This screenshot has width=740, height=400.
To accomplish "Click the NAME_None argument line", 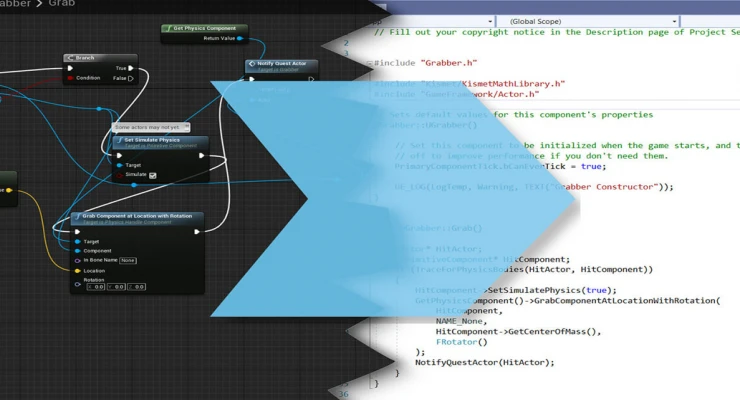I will [462, 321].
